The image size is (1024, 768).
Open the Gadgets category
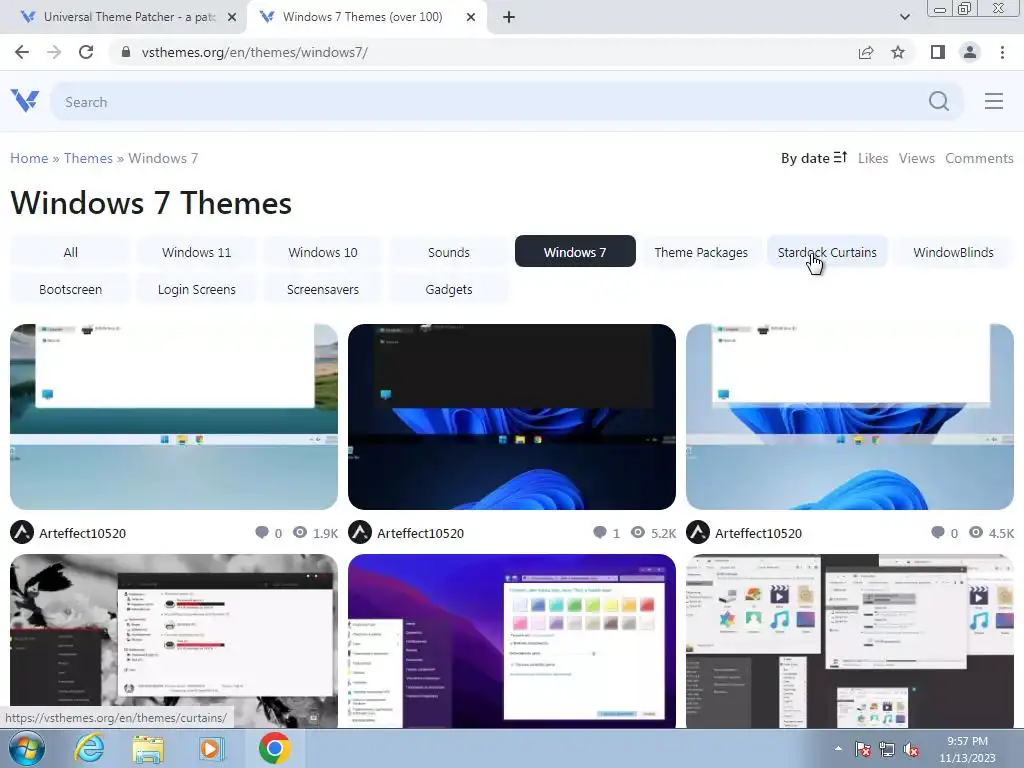tap(449, 289)
